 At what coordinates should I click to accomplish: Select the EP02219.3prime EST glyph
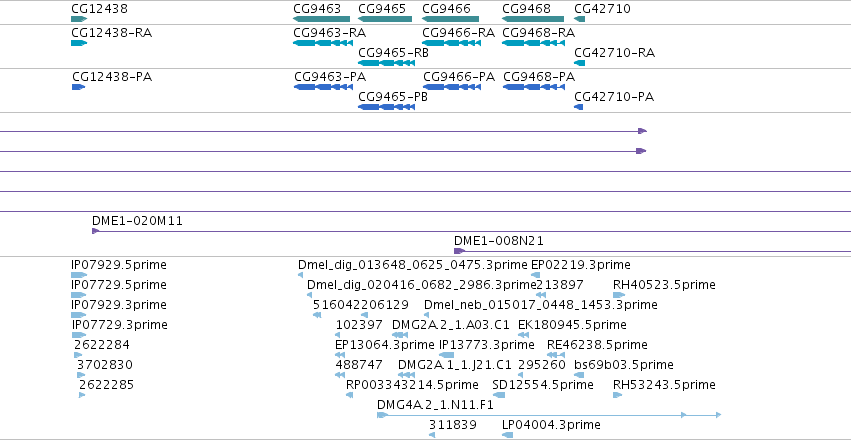pyautogui.click(x=536, y=275)
